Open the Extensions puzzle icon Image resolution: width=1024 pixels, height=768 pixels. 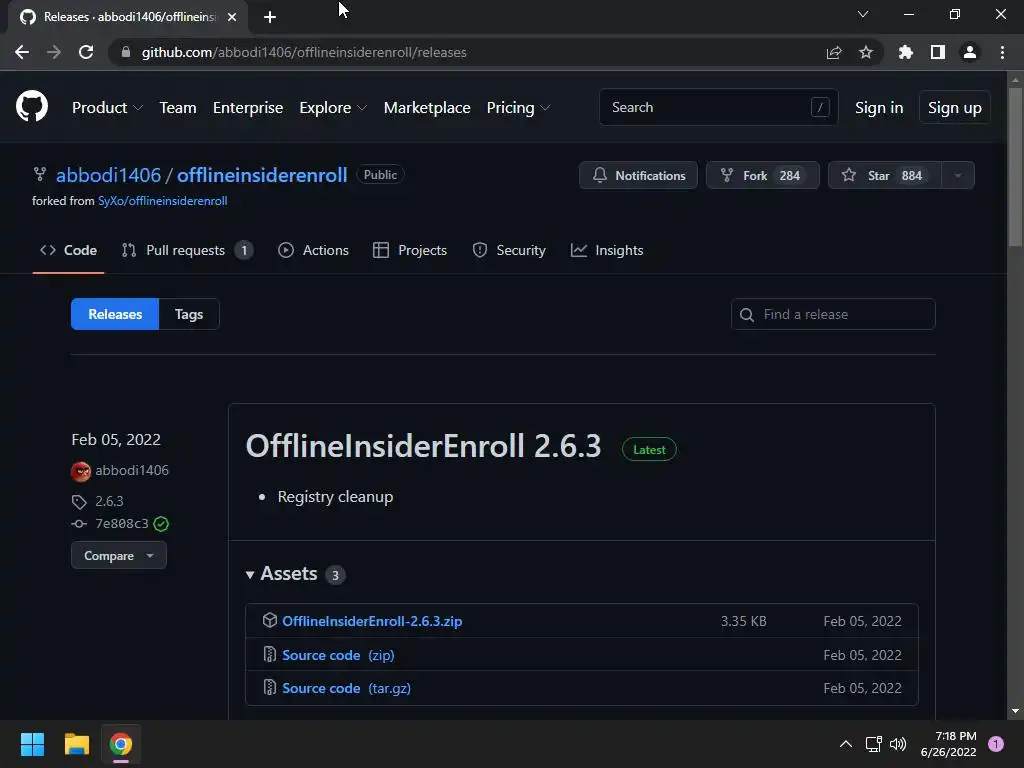click(x=906, y=52)
